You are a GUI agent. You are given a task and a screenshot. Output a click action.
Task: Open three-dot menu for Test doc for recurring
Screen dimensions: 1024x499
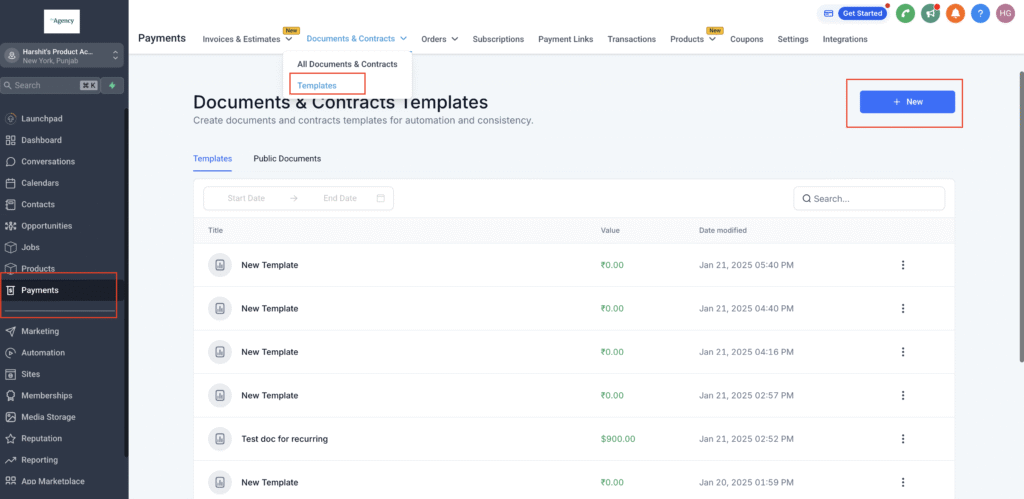903,439
